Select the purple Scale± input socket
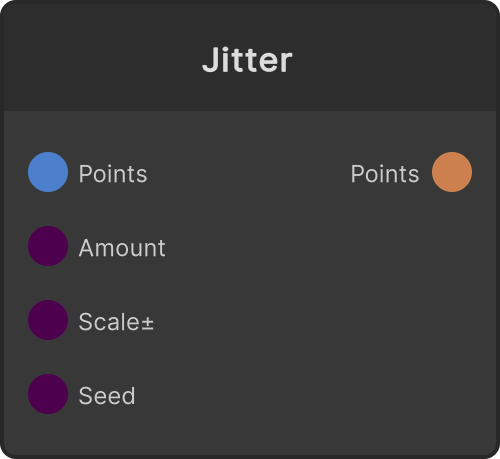This screenshot has height=459, width=500. (48, 320)
